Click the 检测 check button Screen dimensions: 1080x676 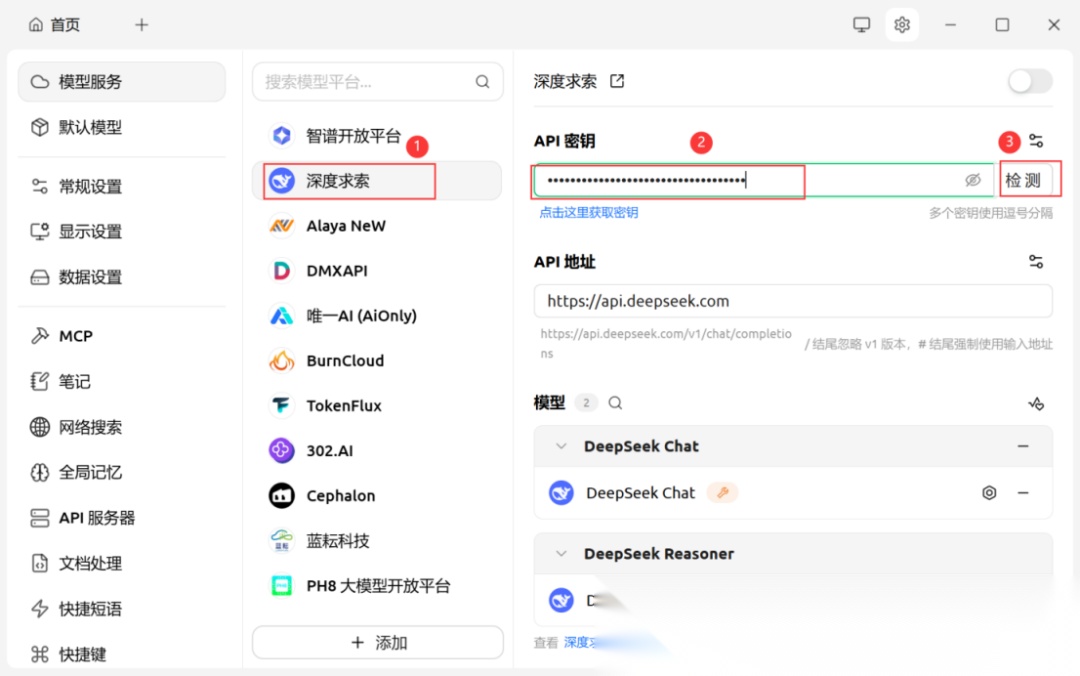click(1026, 181)
